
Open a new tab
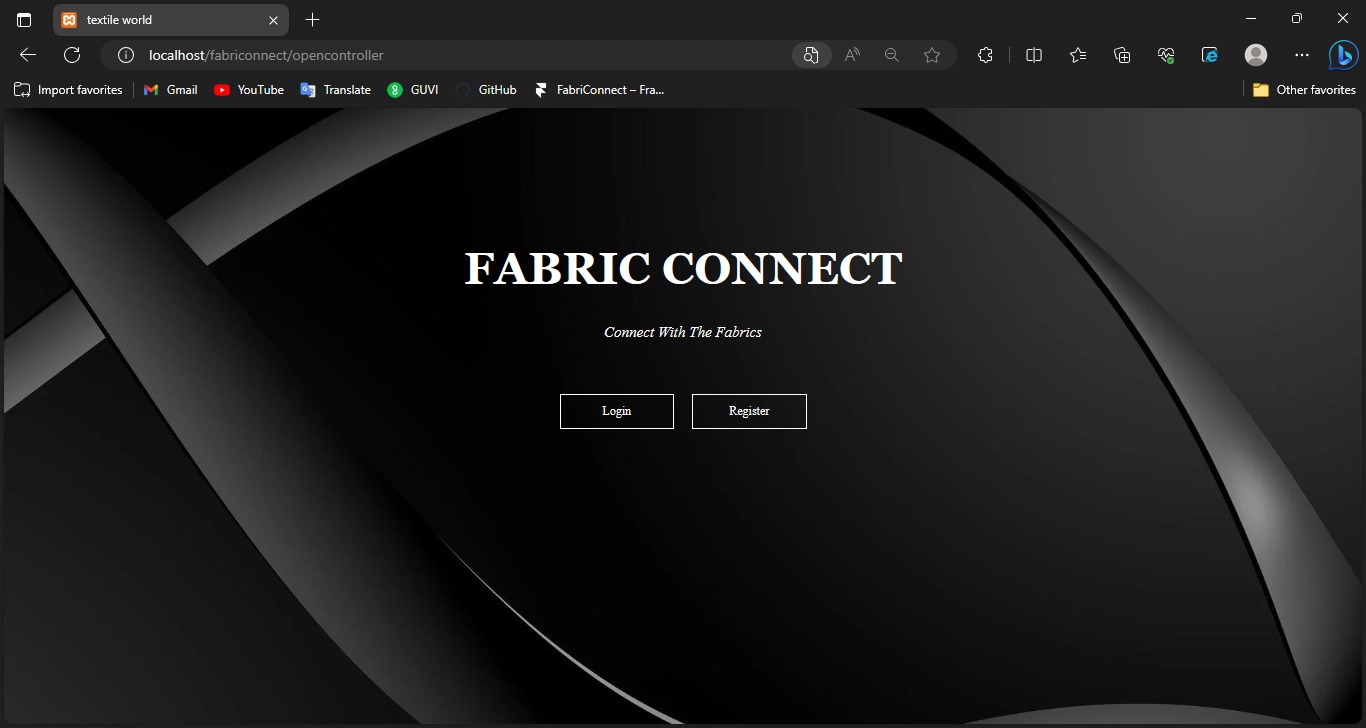pos(312,20)
